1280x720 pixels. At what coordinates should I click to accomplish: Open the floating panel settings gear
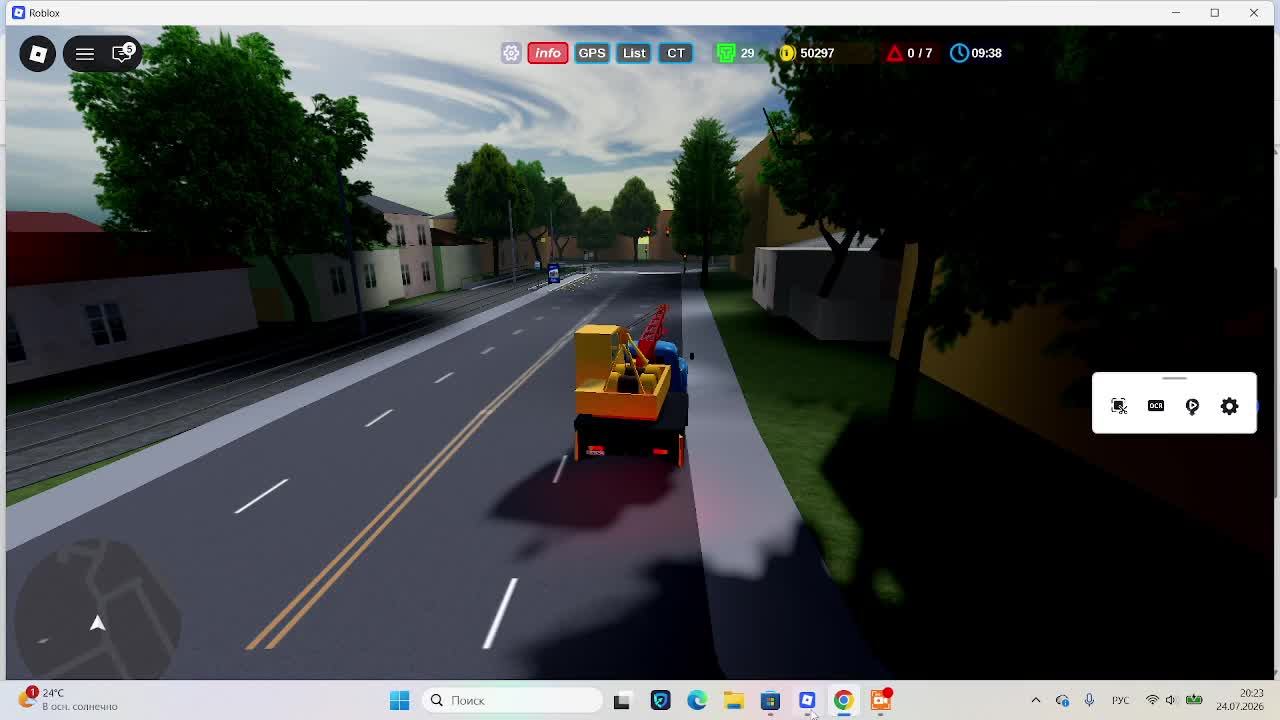point(1229,406)
